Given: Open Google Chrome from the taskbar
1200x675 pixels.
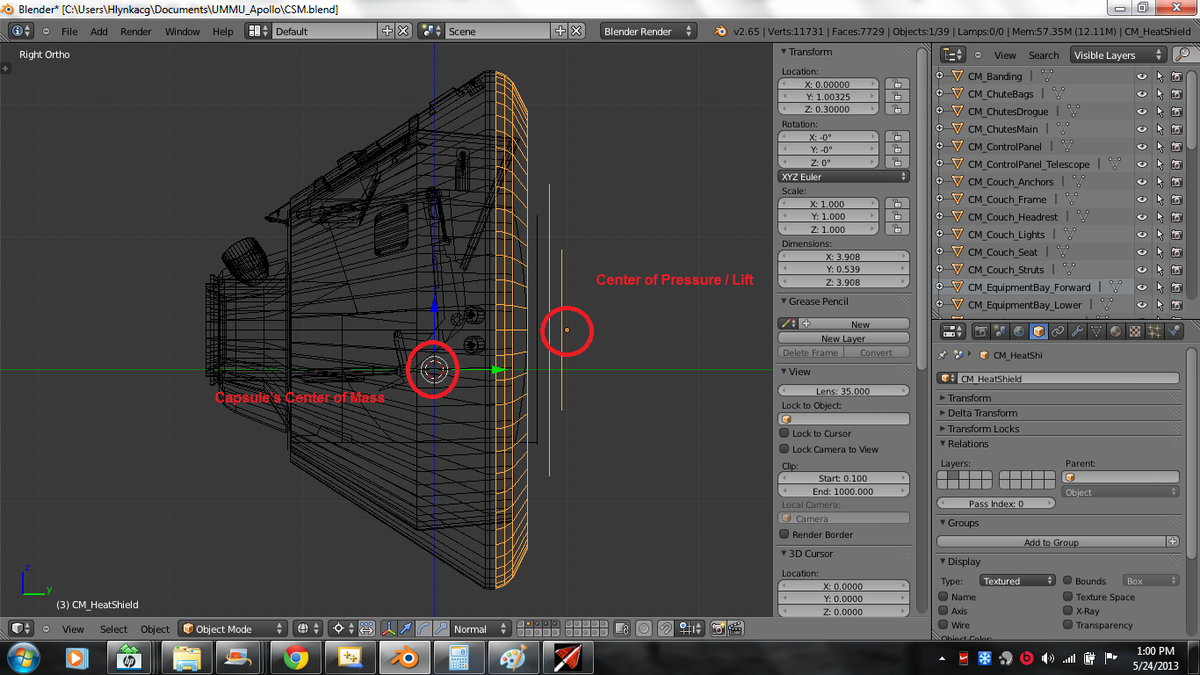Looking at the screenshot, I should 295,658.
